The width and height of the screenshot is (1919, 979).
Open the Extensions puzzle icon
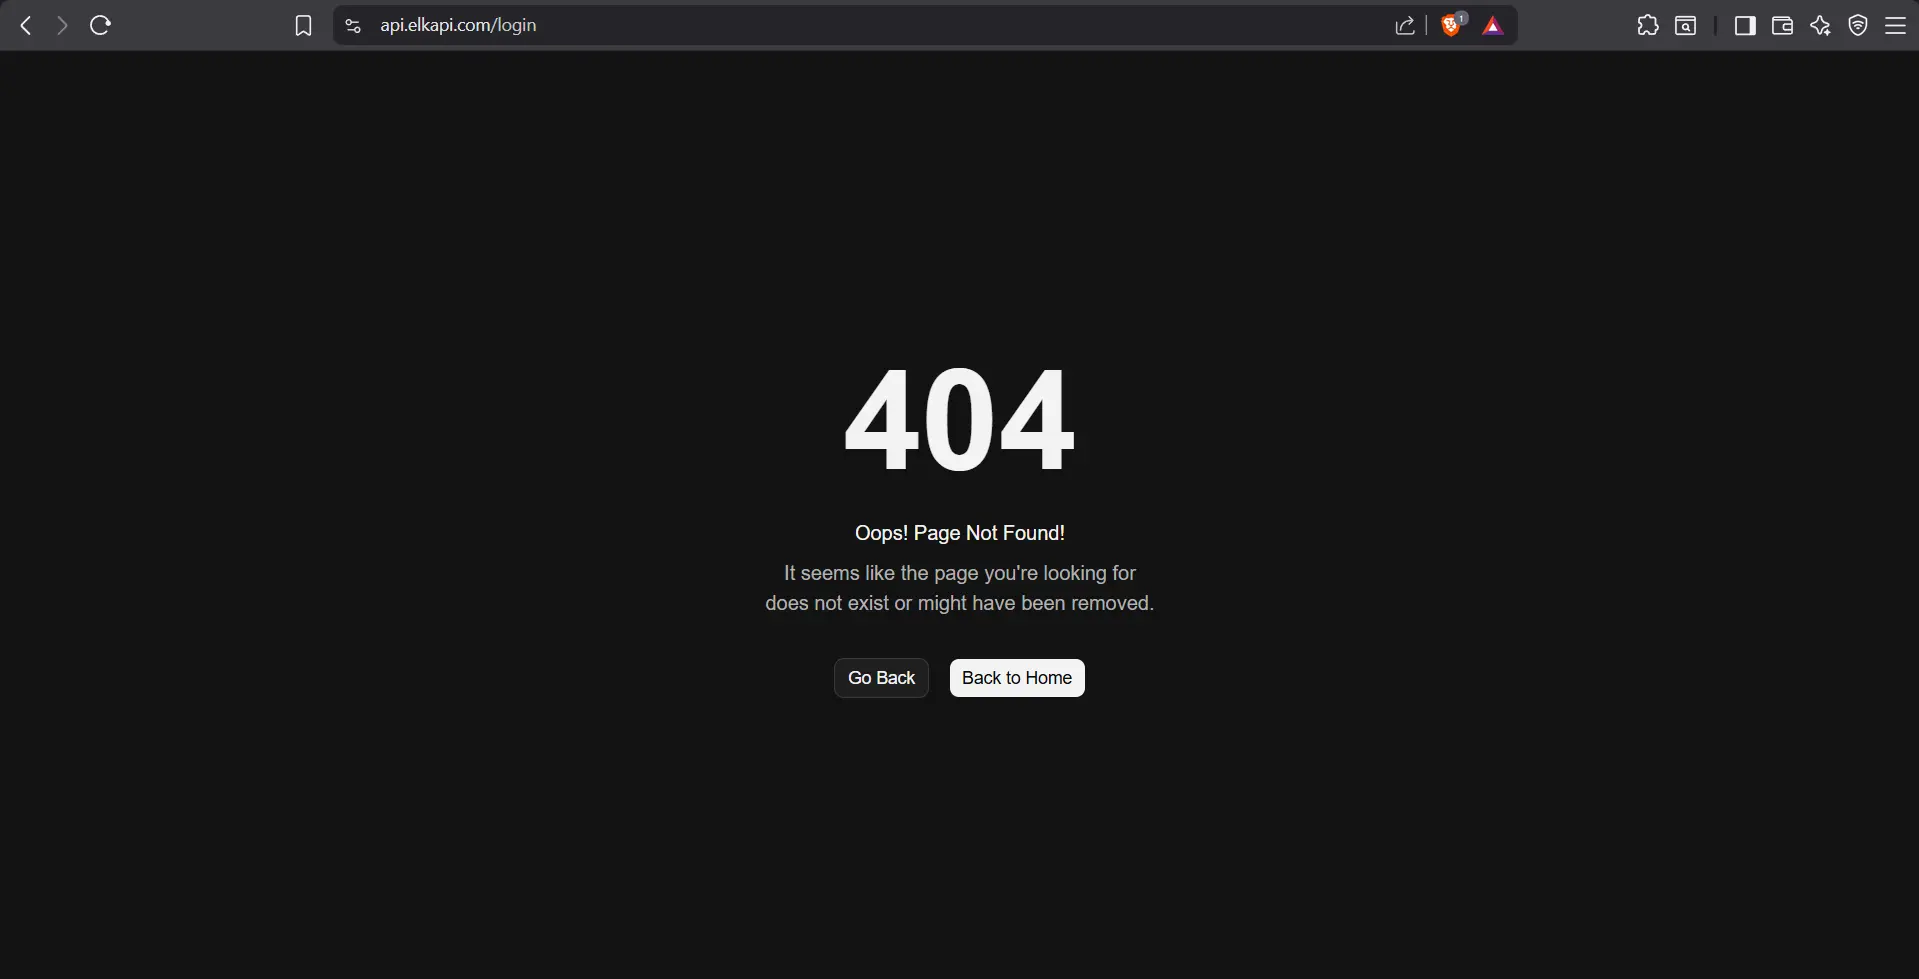pyautogui.click(x=1648, y=26)
